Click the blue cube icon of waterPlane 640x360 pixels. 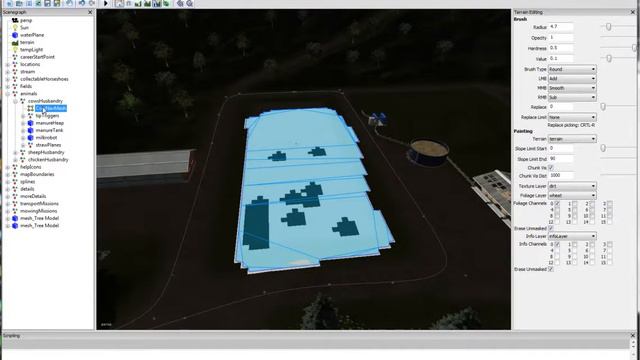[x=15, y=35]
